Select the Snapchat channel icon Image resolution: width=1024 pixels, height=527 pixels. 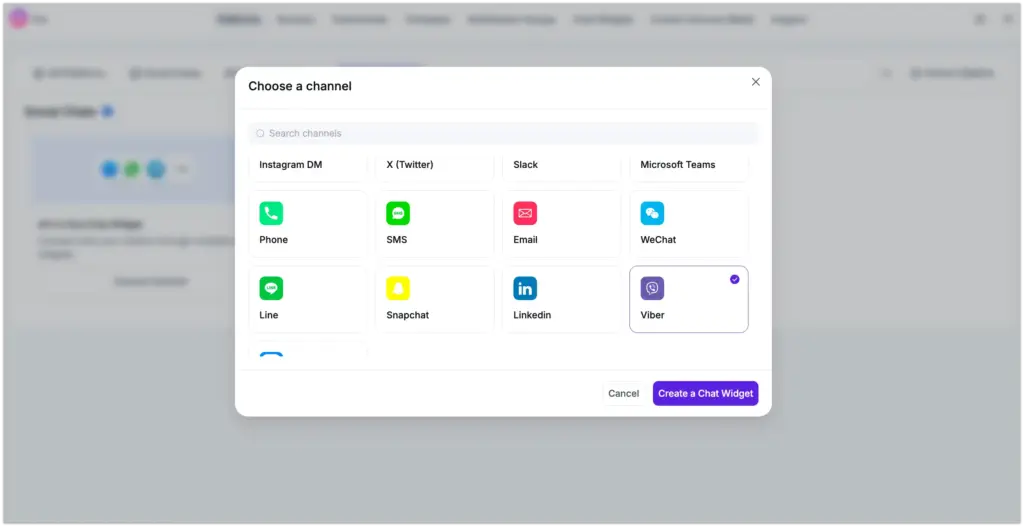coord(398,289)
